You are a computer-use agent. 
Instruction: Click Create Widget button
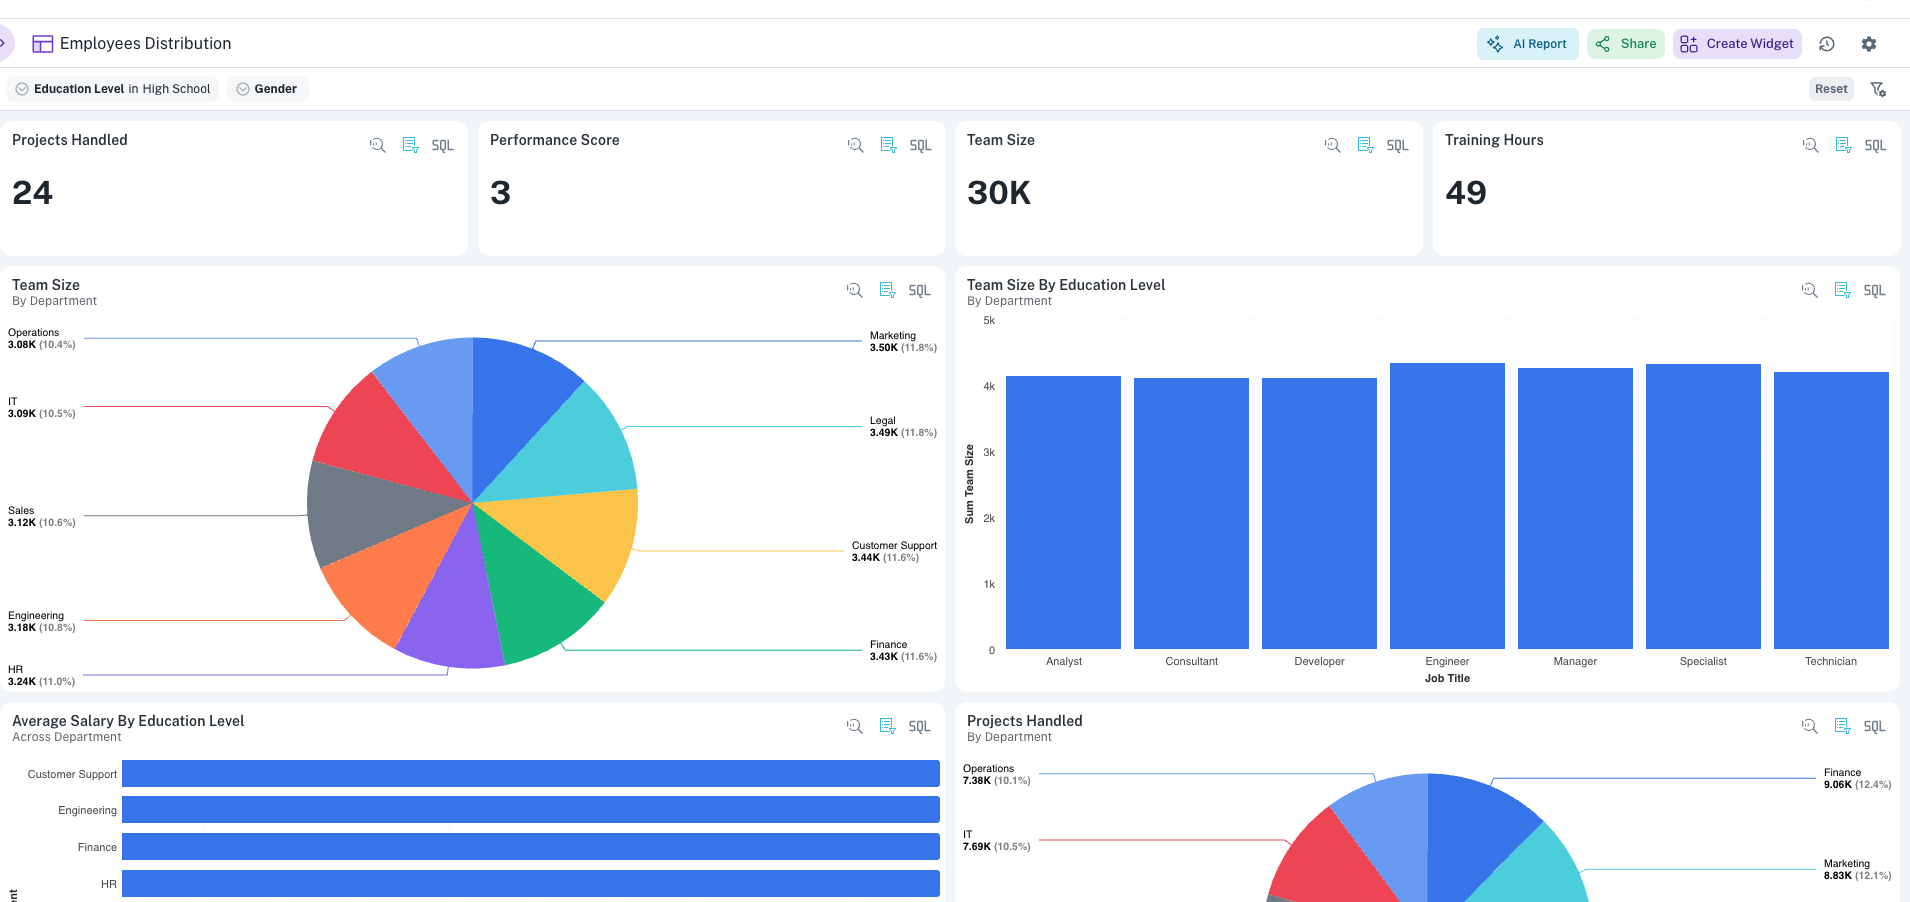(x=1737, y=44)
